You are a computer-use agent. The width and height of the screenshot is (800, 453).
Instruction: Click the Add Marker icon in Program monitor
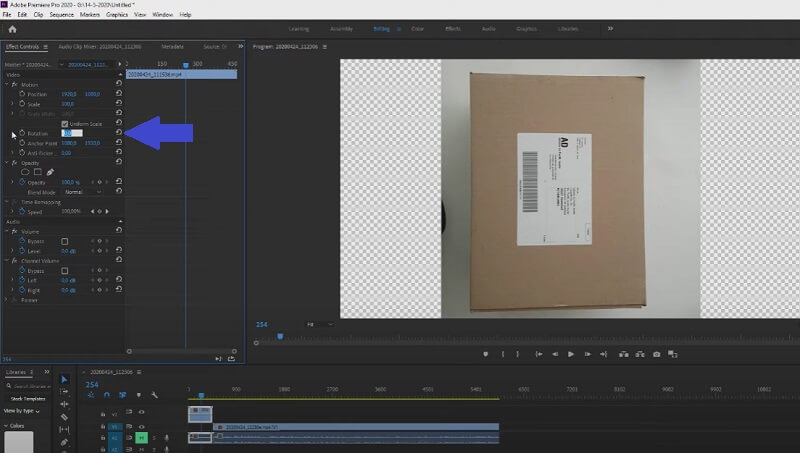coord(485,354)
